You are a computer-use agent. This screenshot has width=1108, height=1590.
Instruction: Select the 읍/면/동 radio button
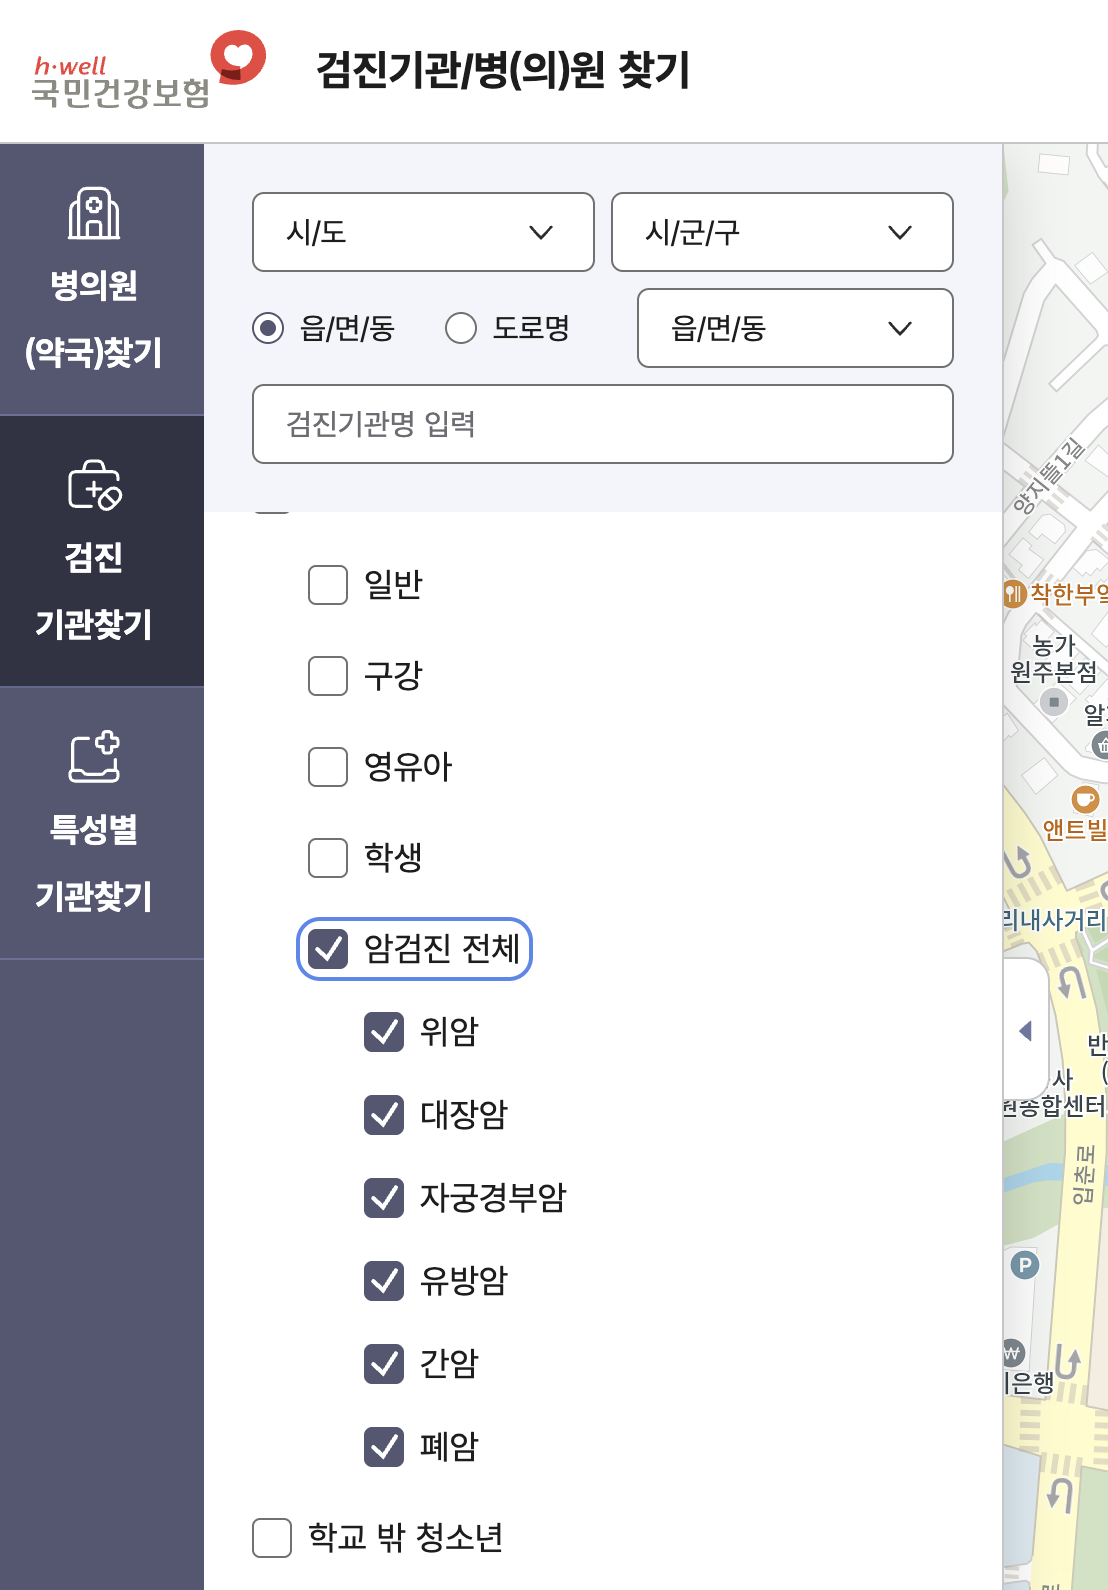pyautogui.click(x=268, y=328)
